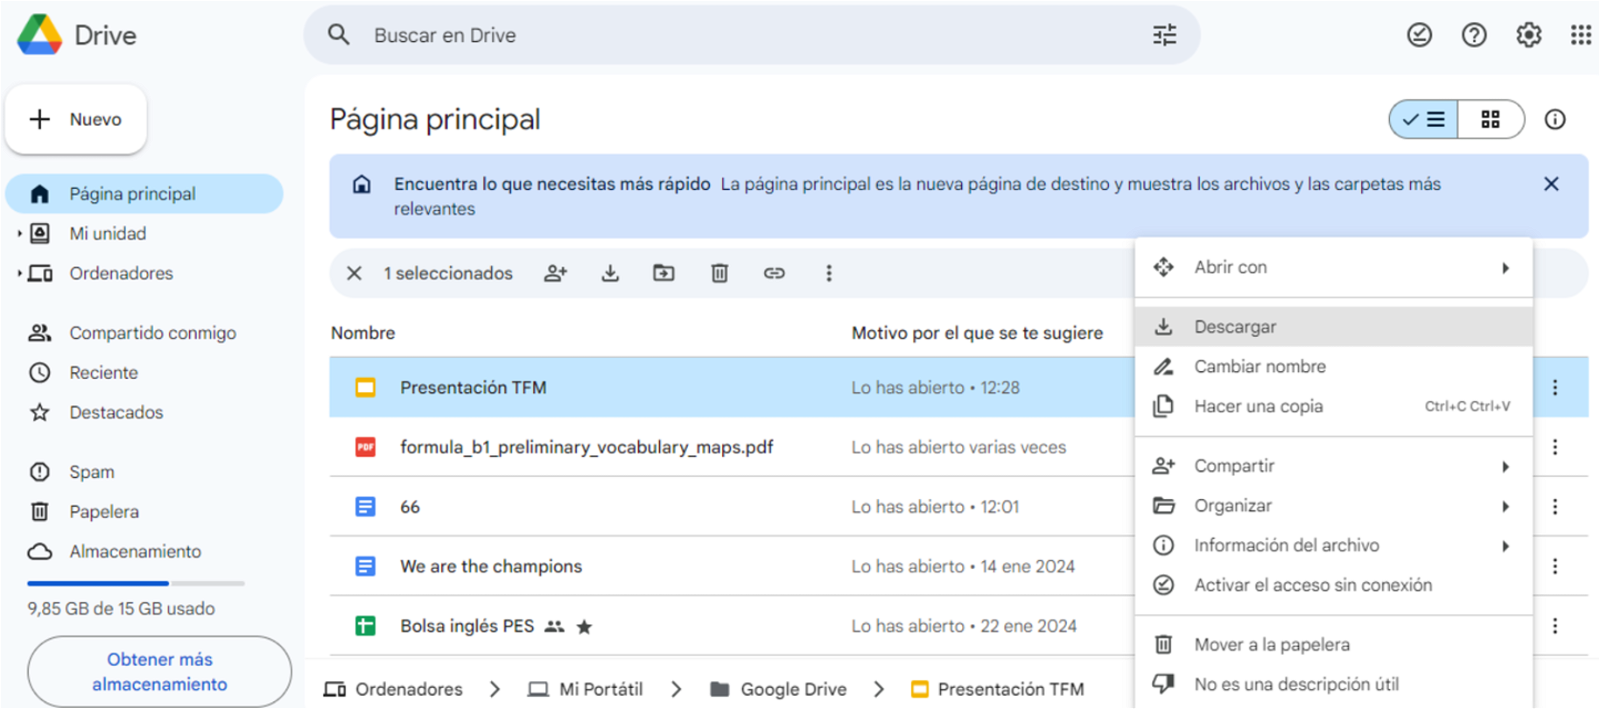
Task: Expand Información del archivo submenu arrow
Action: click(x=1505, y=546)
